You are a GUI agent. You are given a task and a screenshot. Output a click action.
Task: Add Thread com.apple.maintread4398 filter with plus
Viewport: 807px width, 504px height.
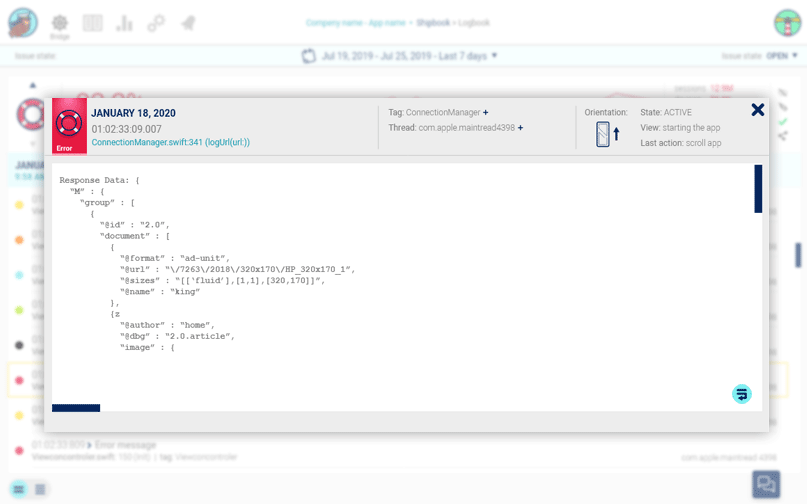(x=520, y=128)
